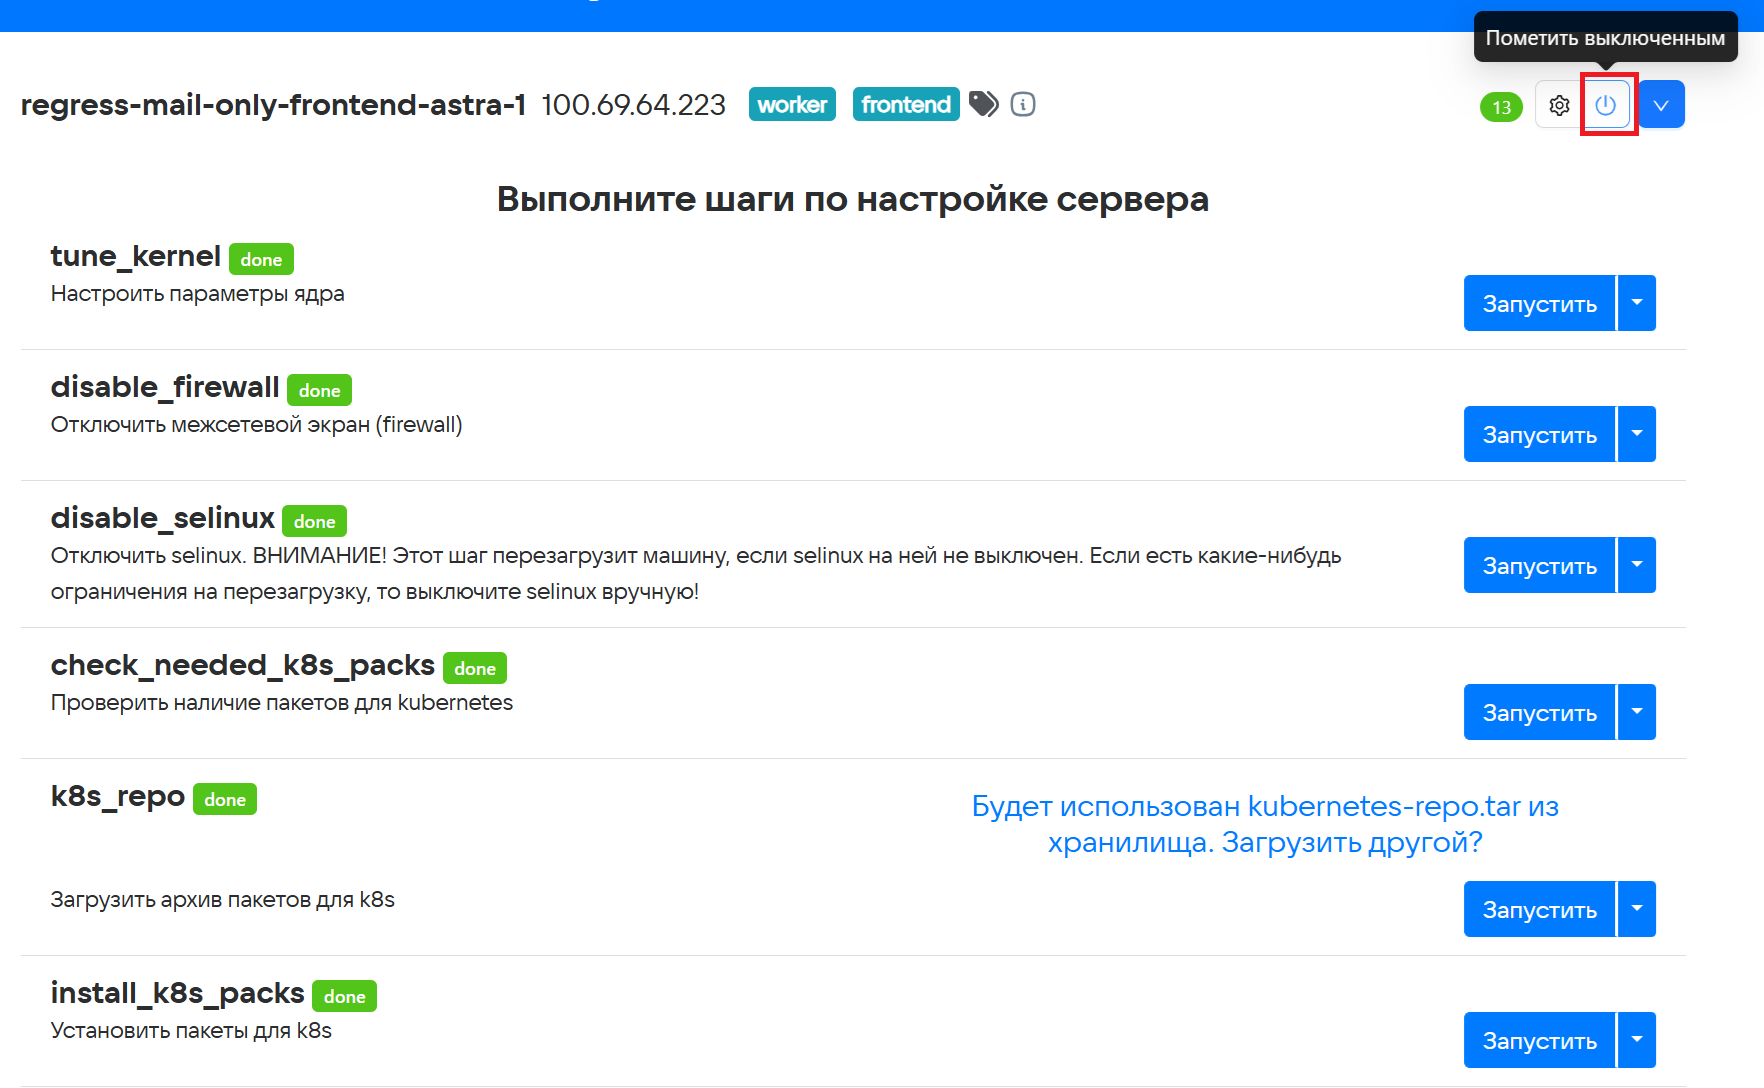The width and height of the screenshot is (1764, 1088).
Task: Click heading Выполните шаги по настройке сервера
Action: [x=853, y=199]
